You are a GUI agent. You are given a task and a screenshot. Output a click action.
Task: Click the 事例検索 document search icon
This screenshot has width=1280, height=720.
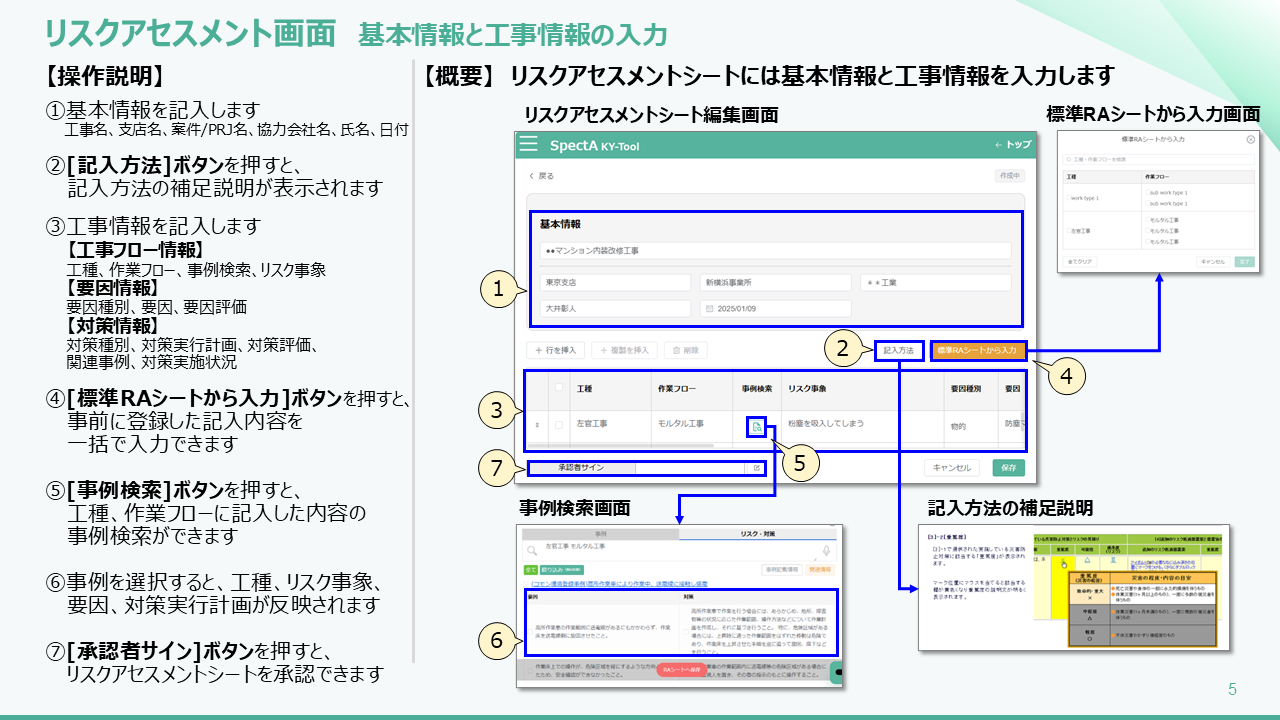pyautogui.click(x=756, y=427)
